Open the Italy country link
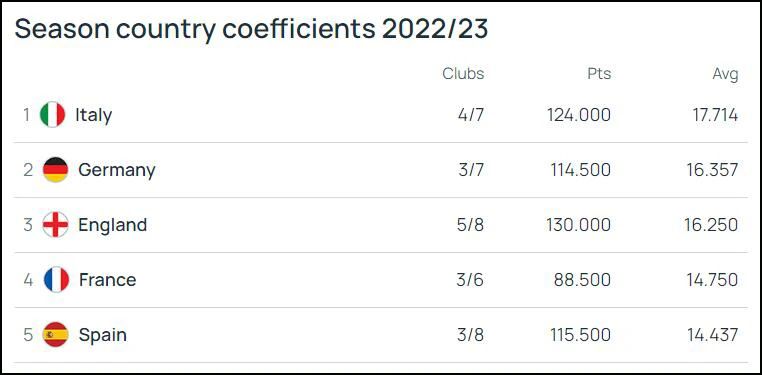This screenshot has height=375, width=762. (x=93, y=116)
